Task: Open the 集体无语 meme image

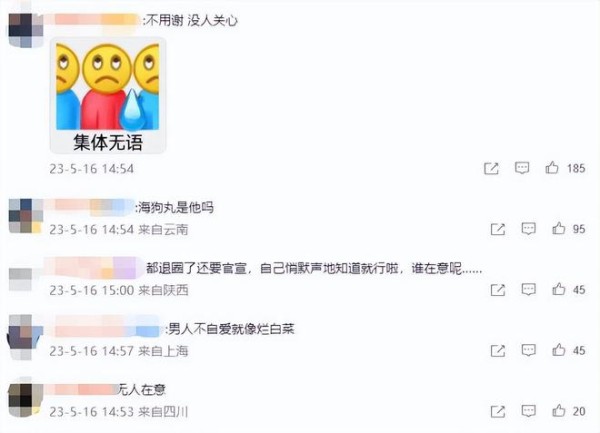Action: (108, 96)
